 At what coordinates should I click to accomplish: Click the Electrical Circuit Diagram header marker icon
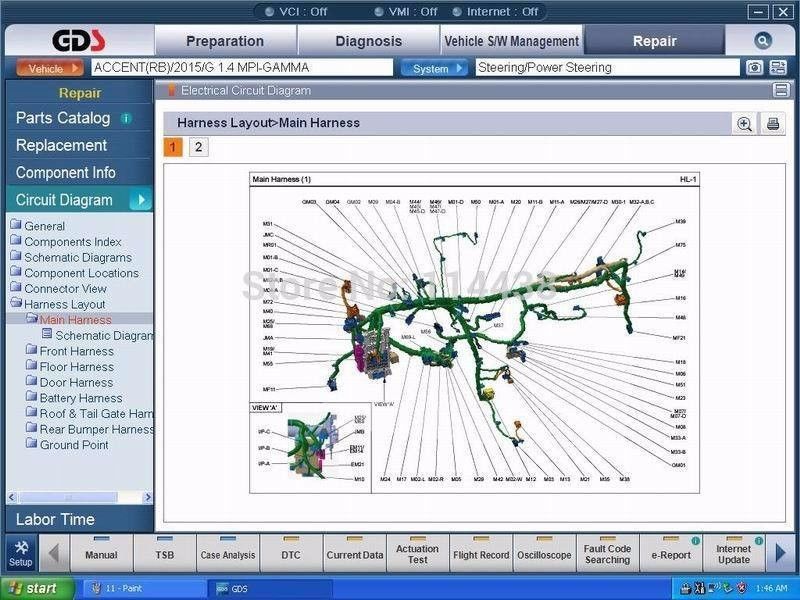pyautogui.click(x=171, y=90)
